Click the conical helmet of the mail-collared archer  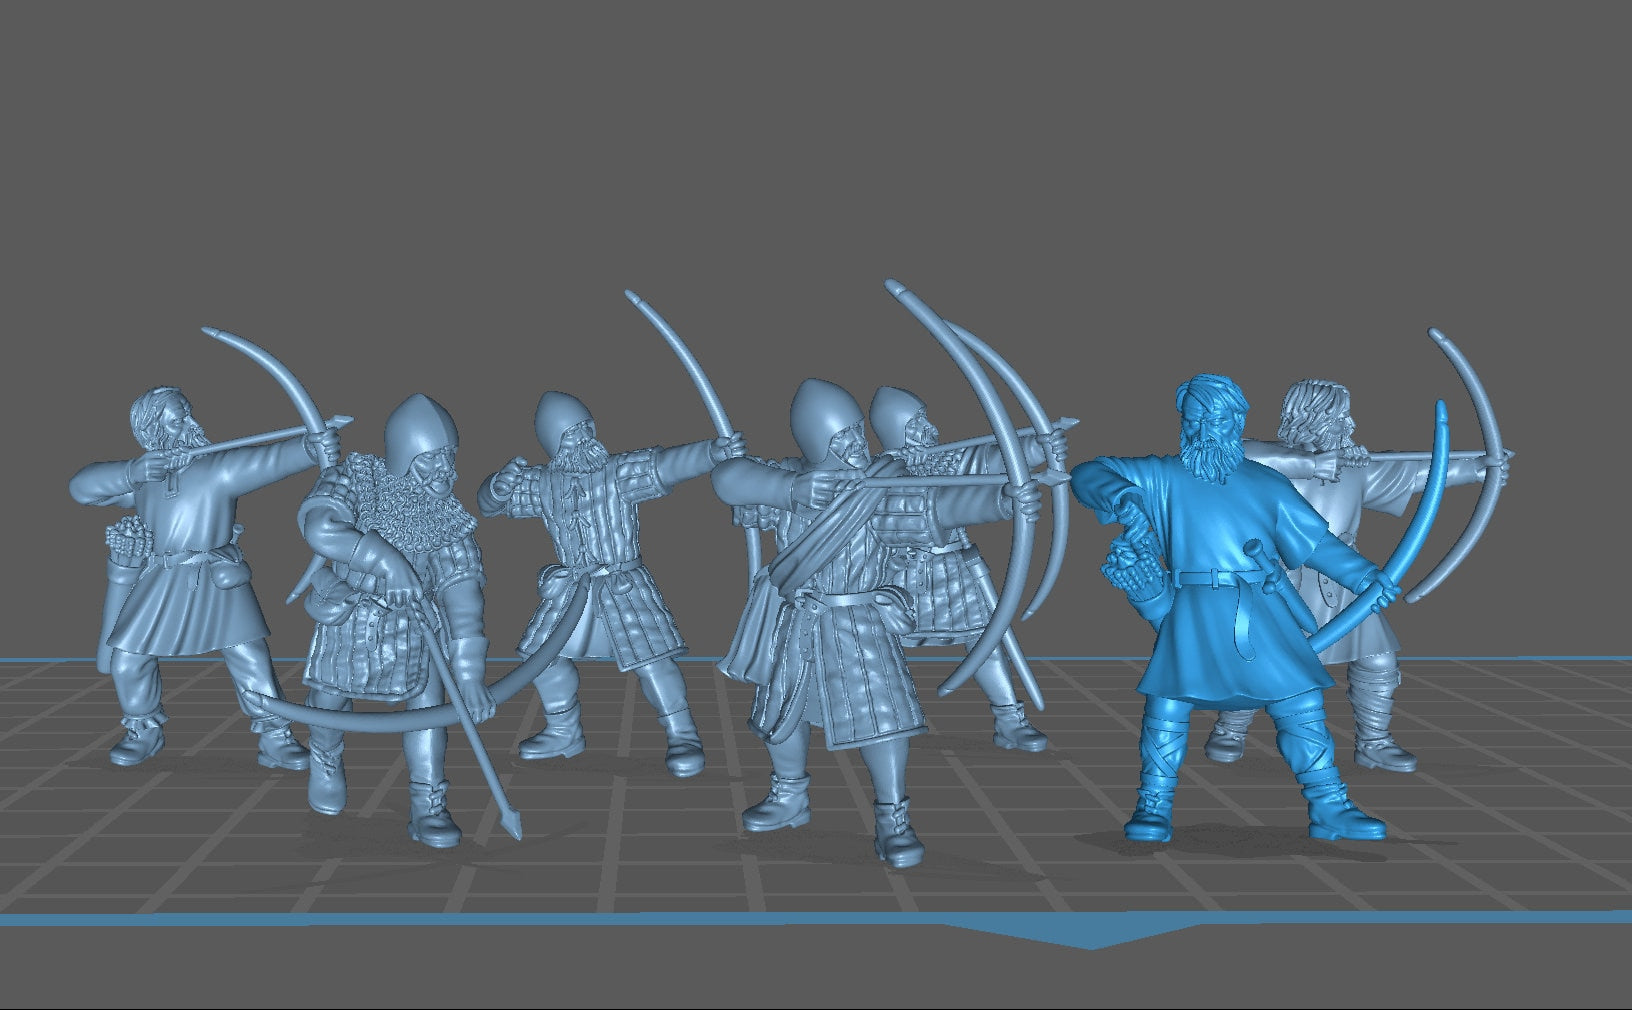pyautogui.click(x=421, y=422)
